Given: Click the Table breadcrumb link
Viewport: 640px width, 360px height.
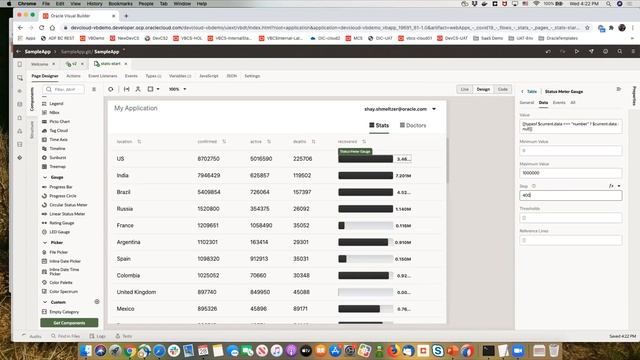Looking at the screenshot, I should tap(532, 91).
